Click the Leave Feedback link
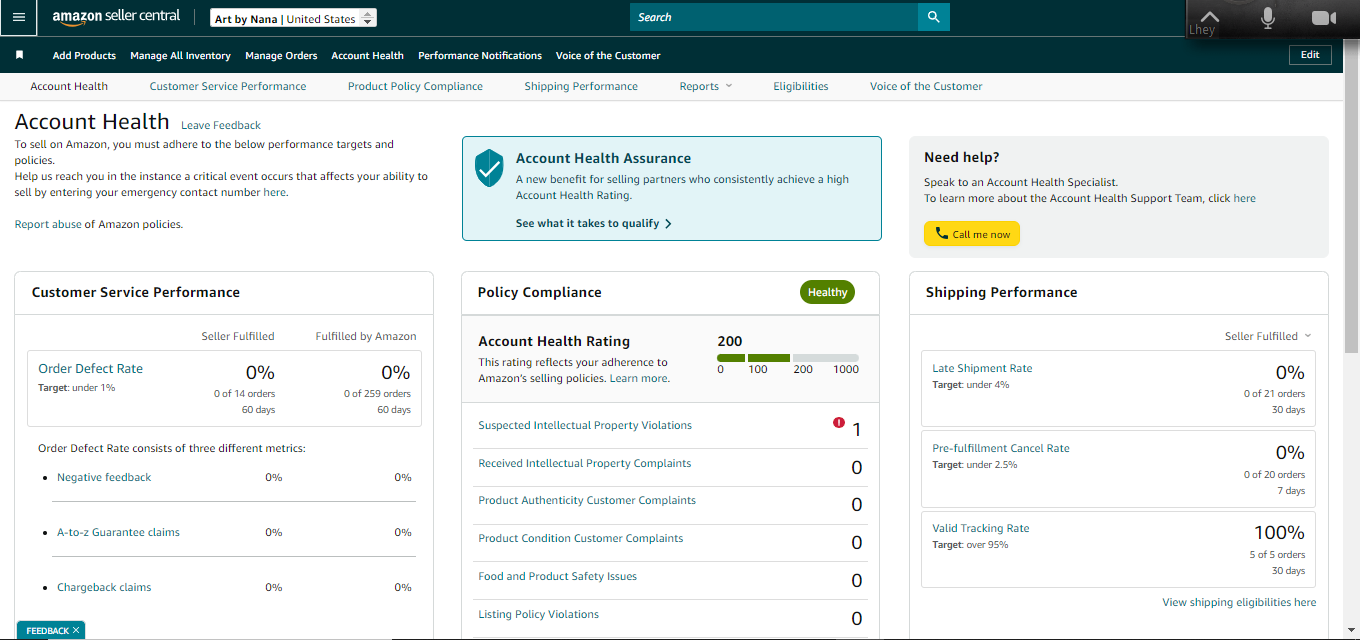1360x640 pixels. (221, 125)
